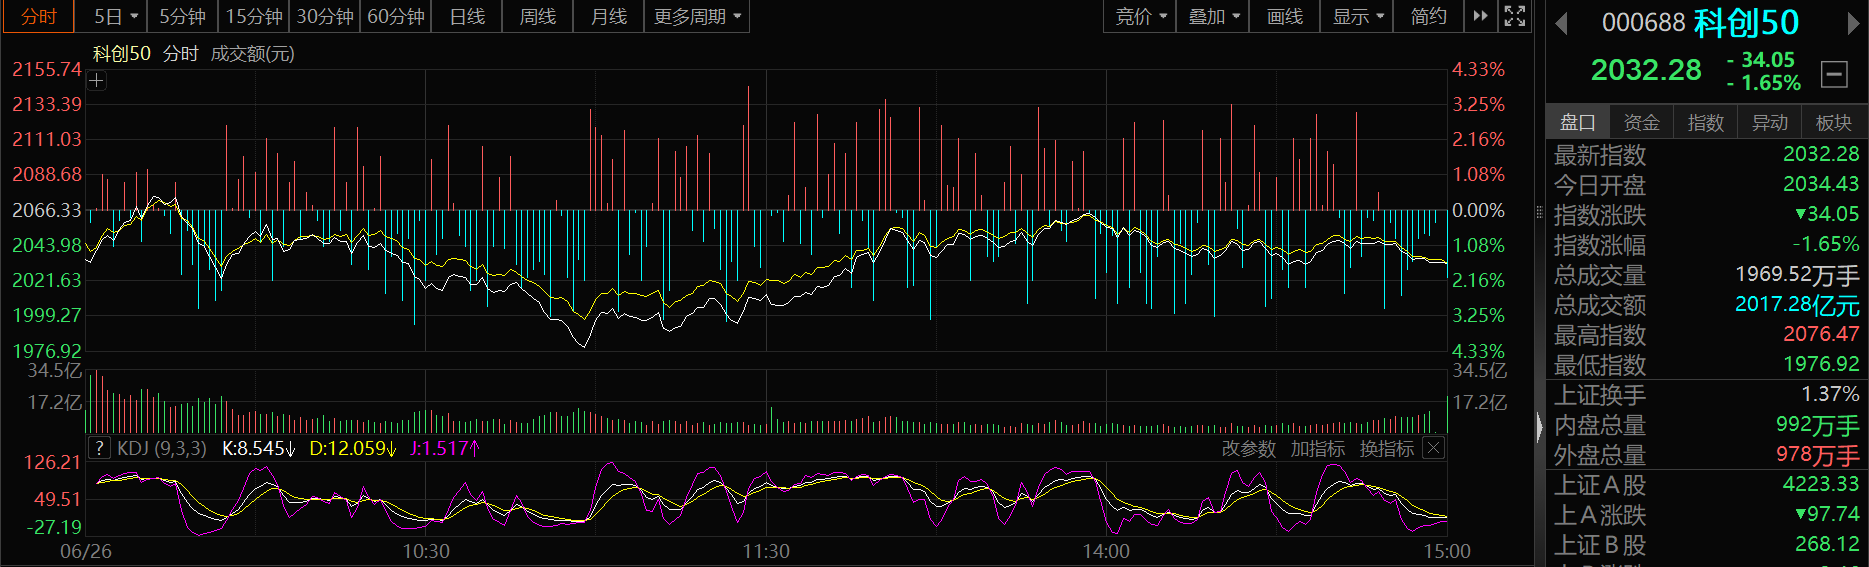Switch to 60分钟 period
Image resolution: width=1869 pixels, height=567 pixels.
tap(396, 16)
